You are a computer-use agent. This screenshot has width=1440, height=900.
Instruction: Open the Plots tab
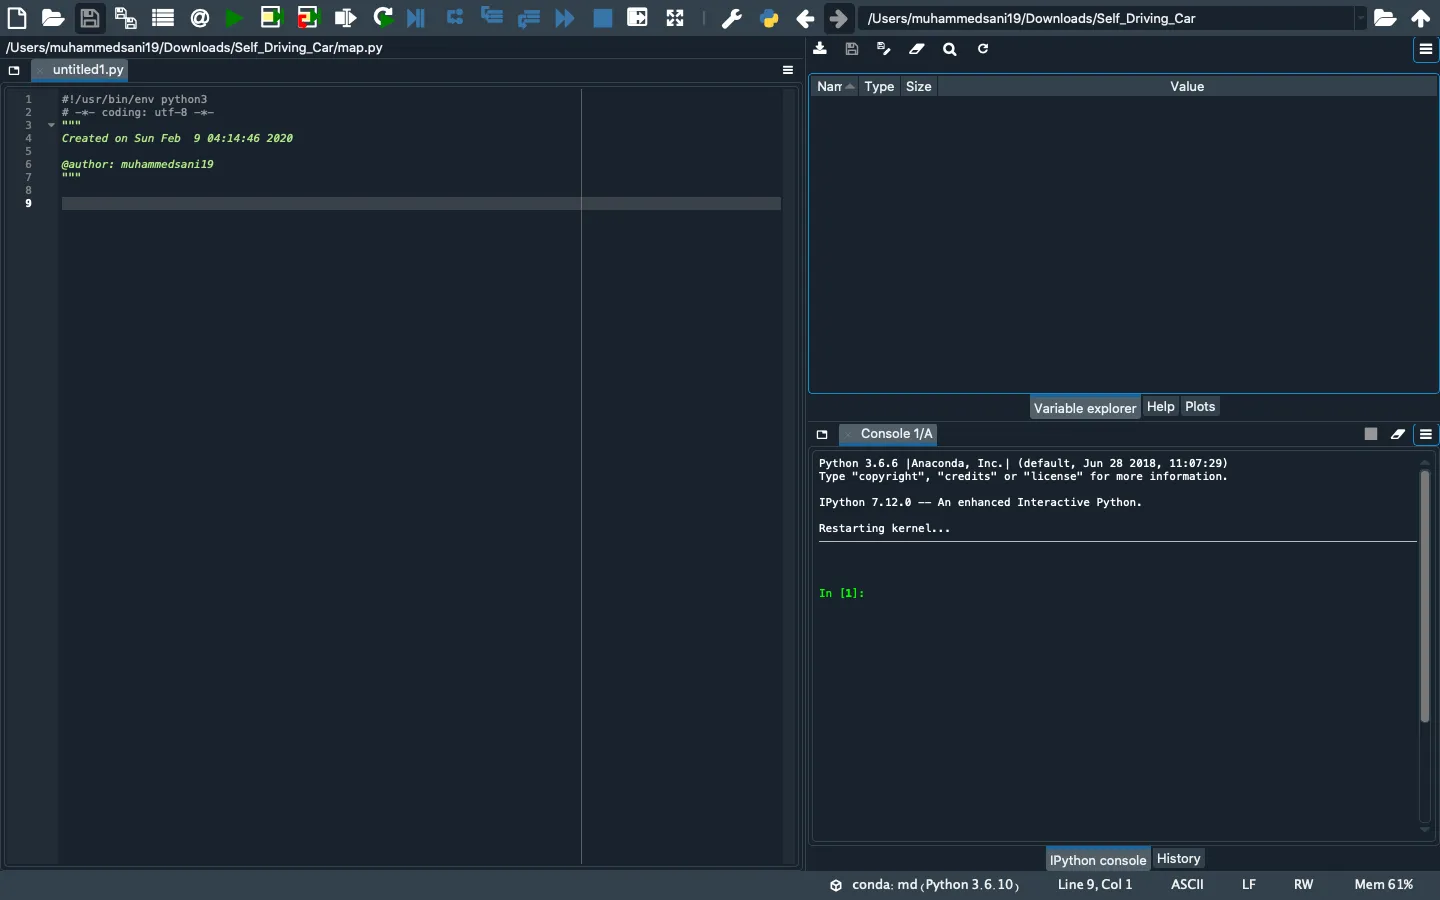coord(1200,407)
